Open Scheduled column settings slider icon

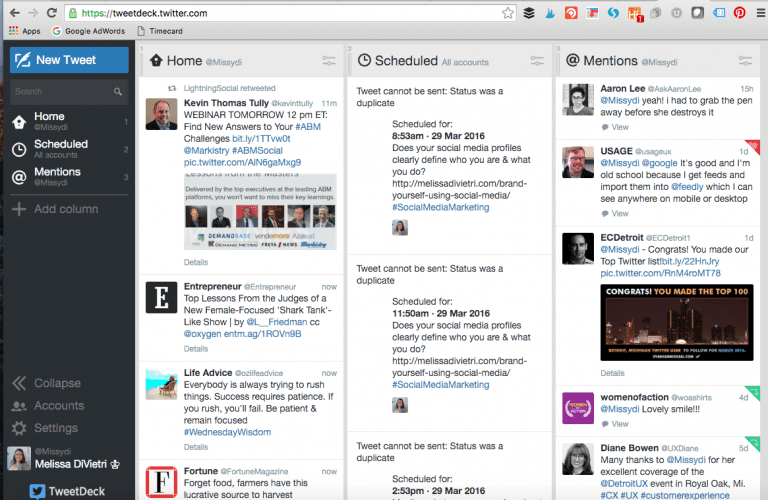537,61
